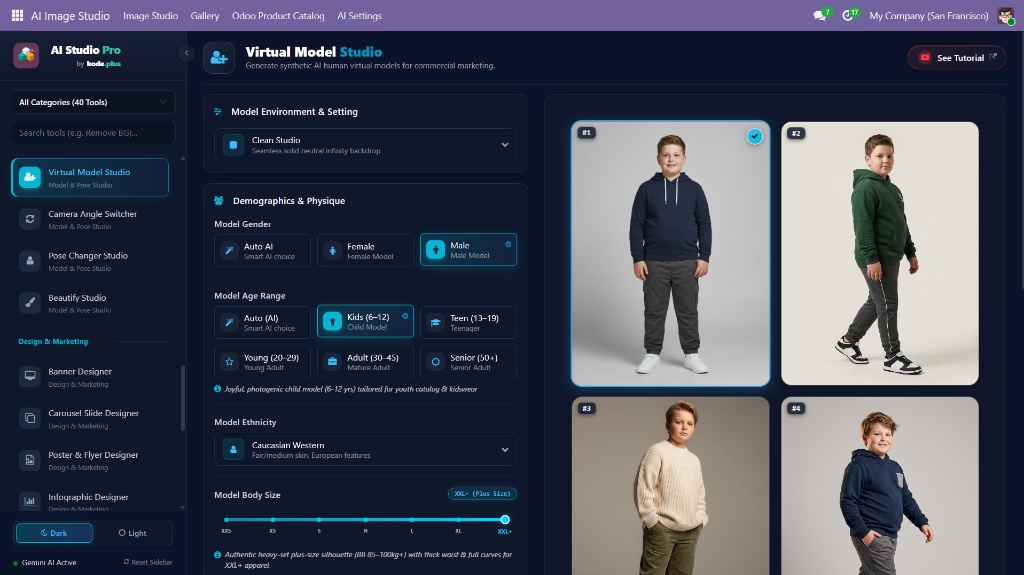Switch to Dark theme

click(54, 533)
